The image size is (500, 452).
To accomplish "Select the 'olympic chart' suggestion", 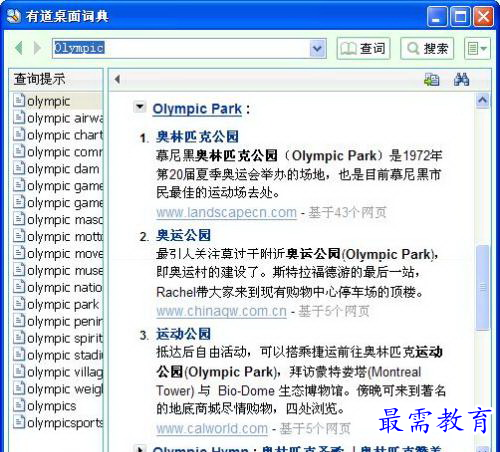I will coord(58,135).
